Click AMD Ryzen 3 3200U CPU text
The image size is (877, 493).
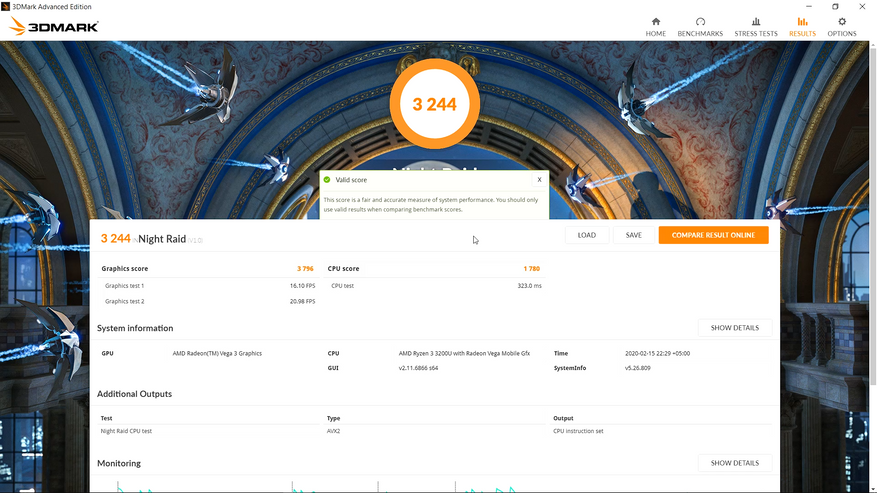coord(464,354)
